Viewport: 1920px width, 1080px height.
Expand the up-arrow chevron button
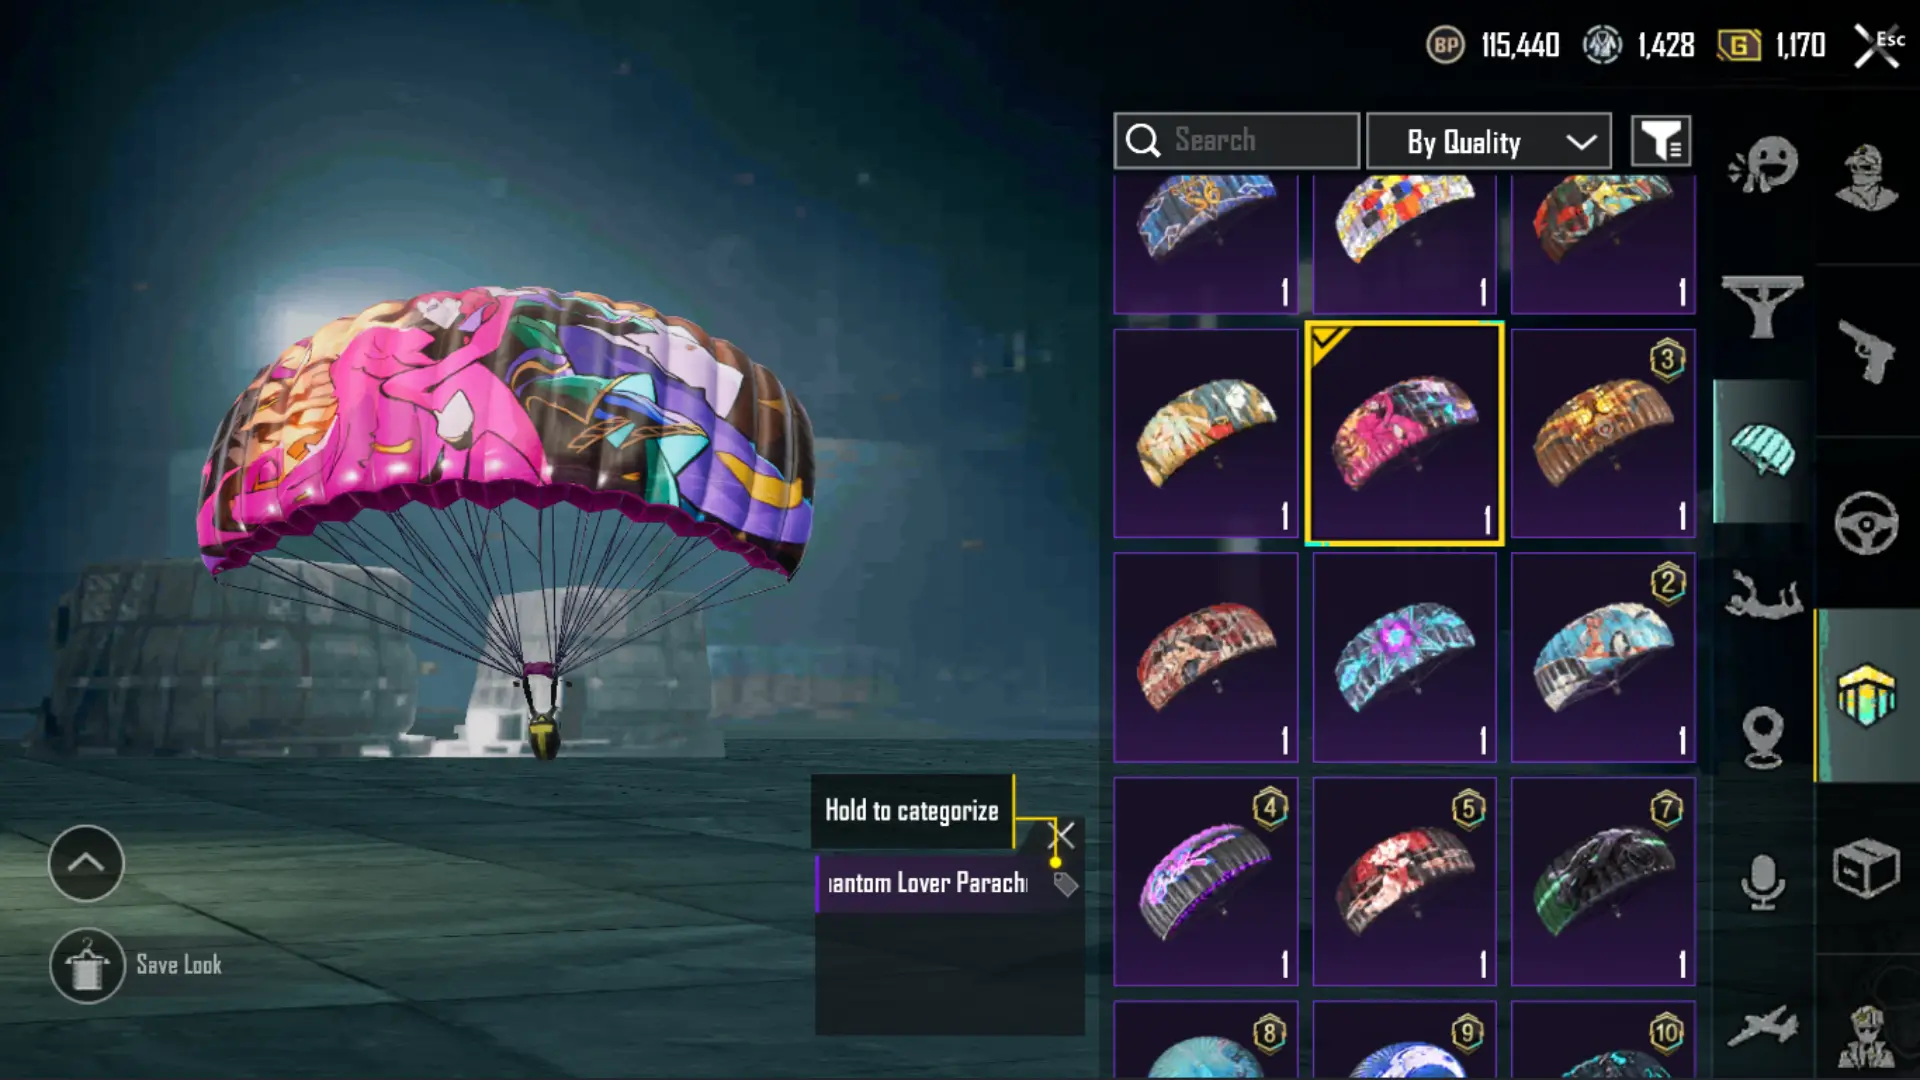click(86, 863)
